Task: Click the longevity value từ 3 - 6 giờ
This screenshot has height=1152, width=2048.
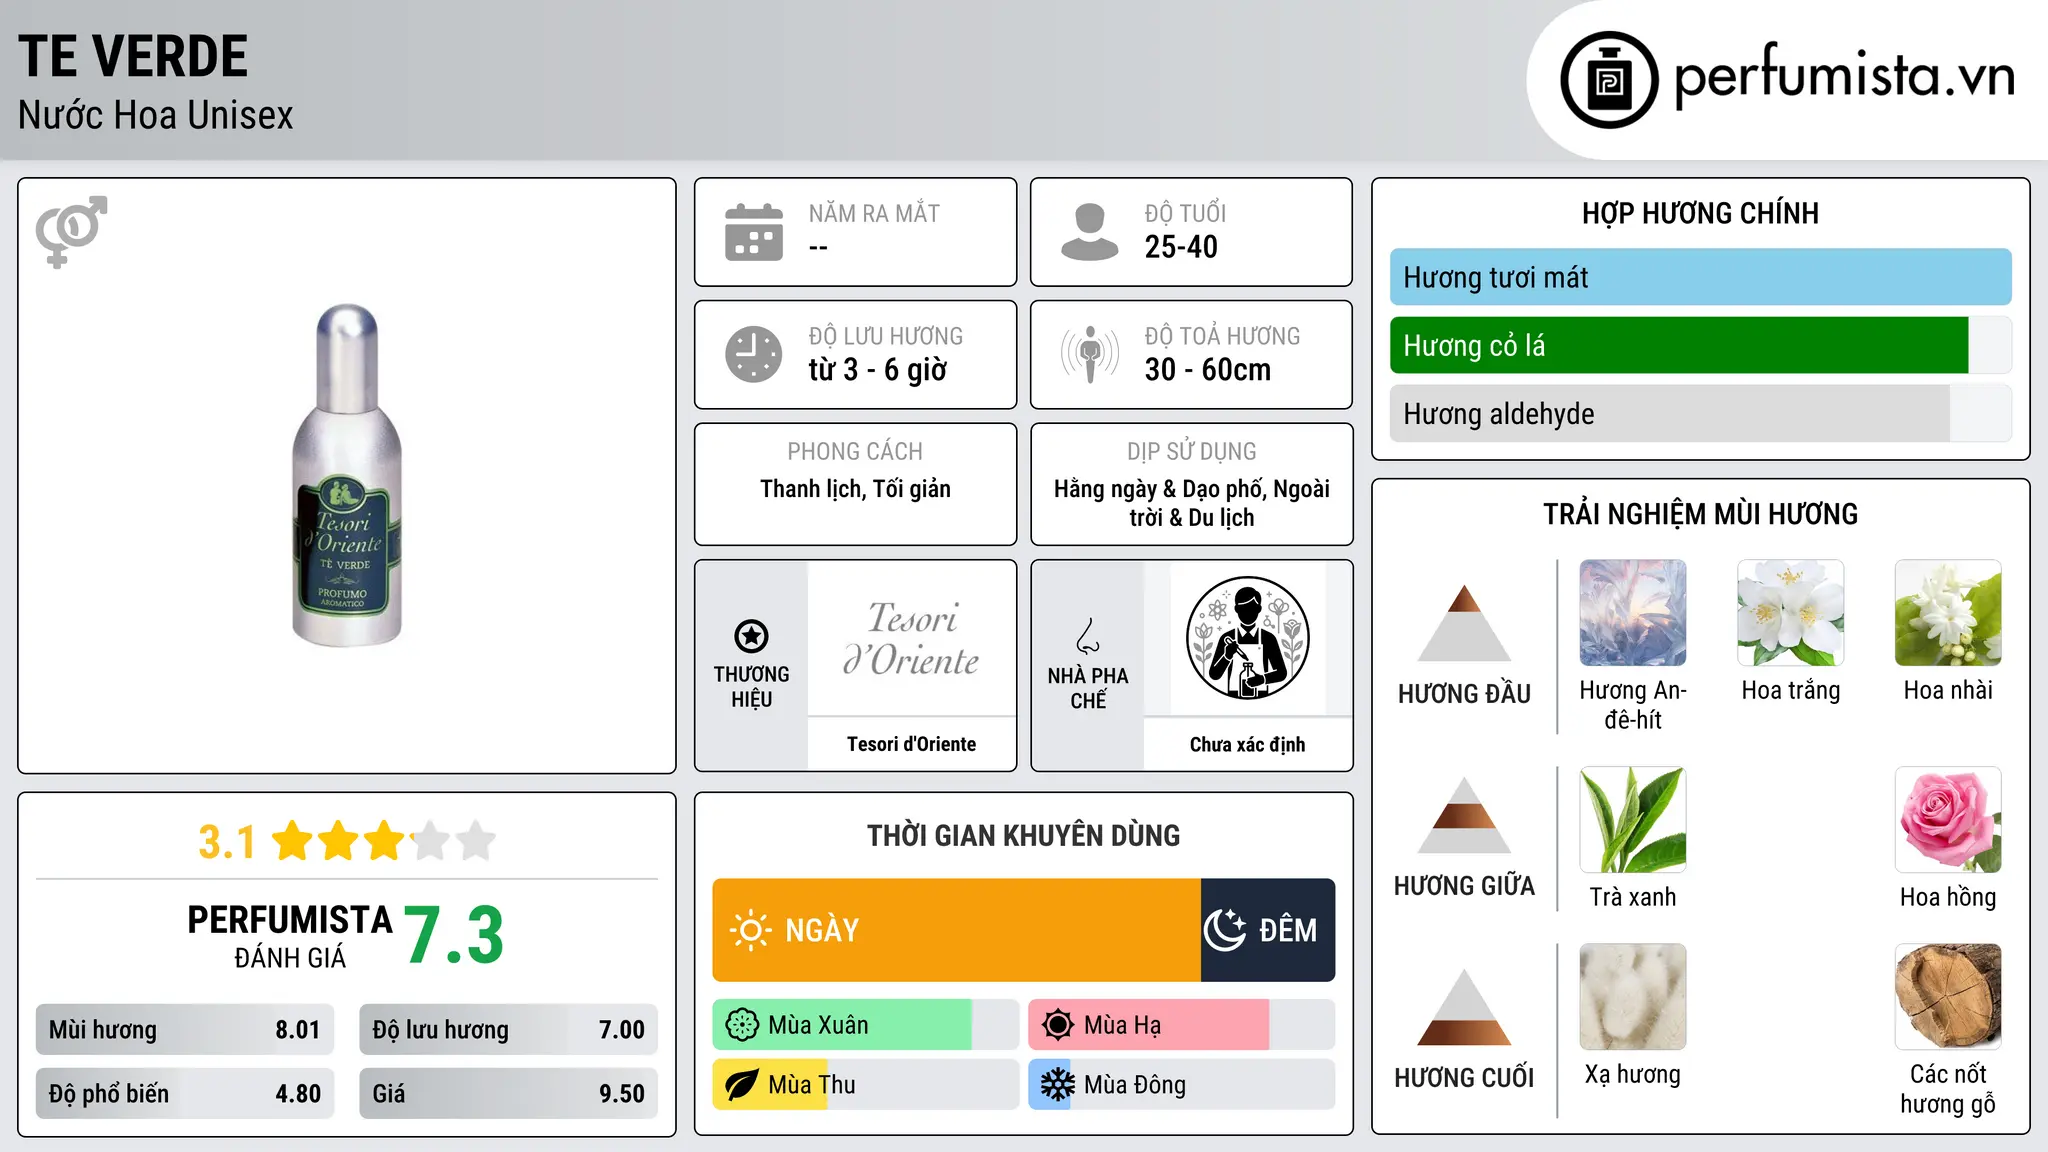Action: pyautogui.click(x=877, y=370)
